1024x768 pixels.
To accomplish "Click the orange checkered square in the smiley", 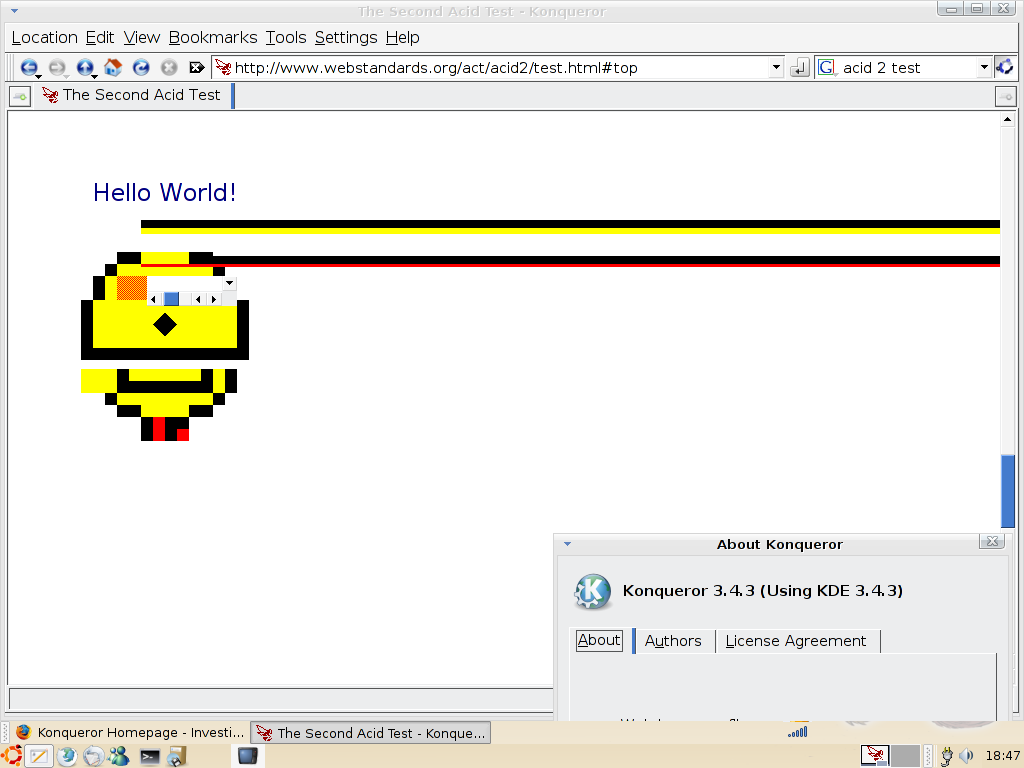I will pos(131,288).
